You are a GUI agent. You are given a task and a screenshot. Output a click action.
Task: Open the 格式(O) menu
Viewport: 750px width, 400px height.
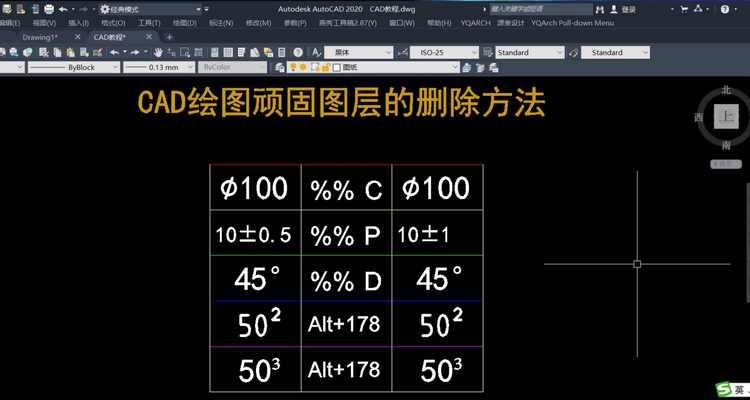(113, 22)
